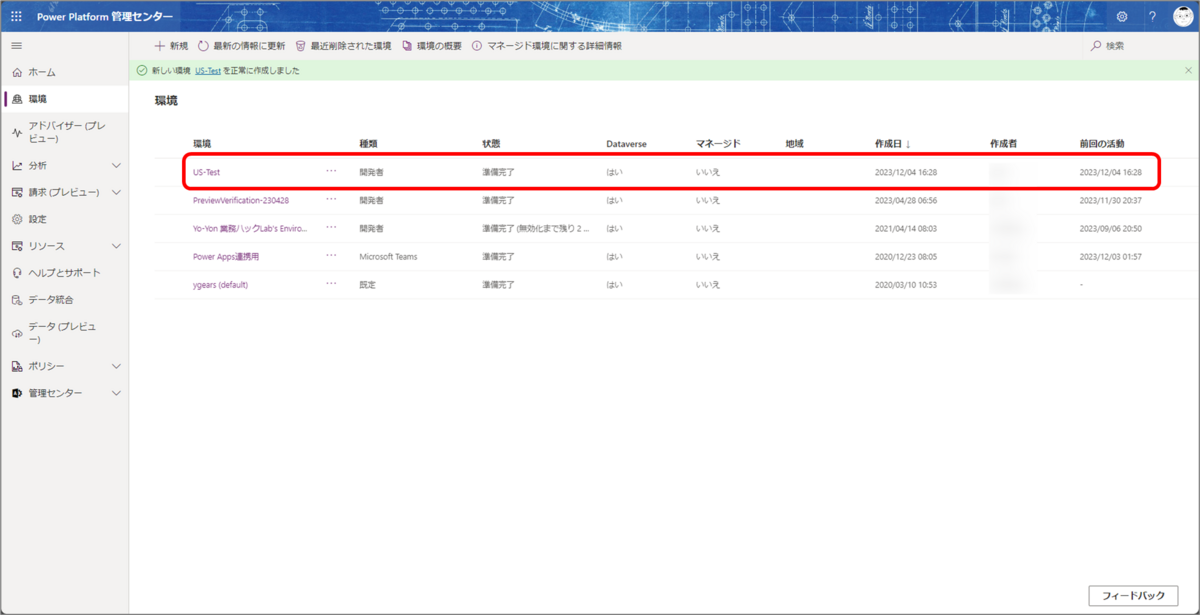
Task: Click 最新の情報に更新 refresh command
Action: 241,46
